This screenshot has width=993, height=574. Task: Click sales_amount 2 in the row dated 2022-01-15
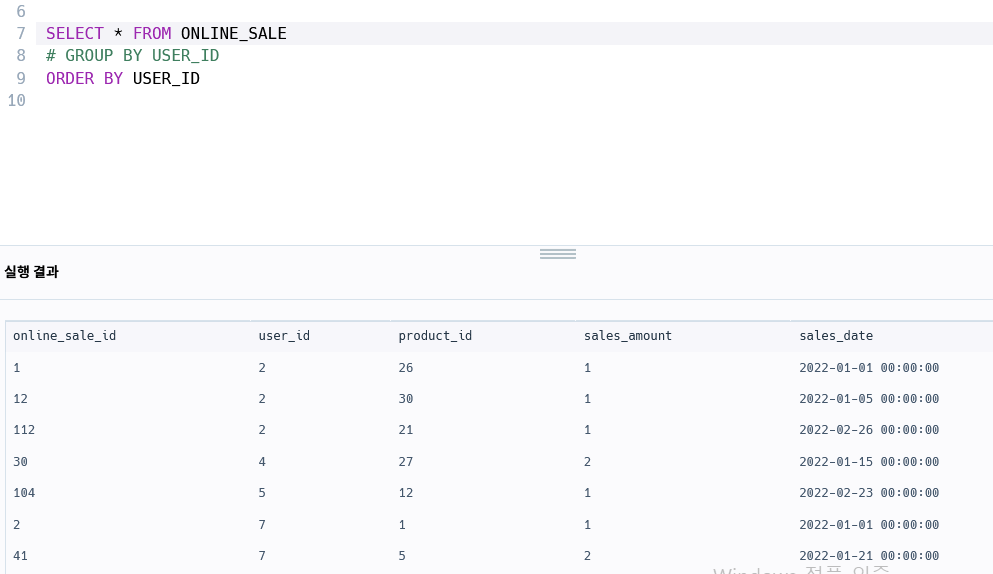tap(588, 462)
